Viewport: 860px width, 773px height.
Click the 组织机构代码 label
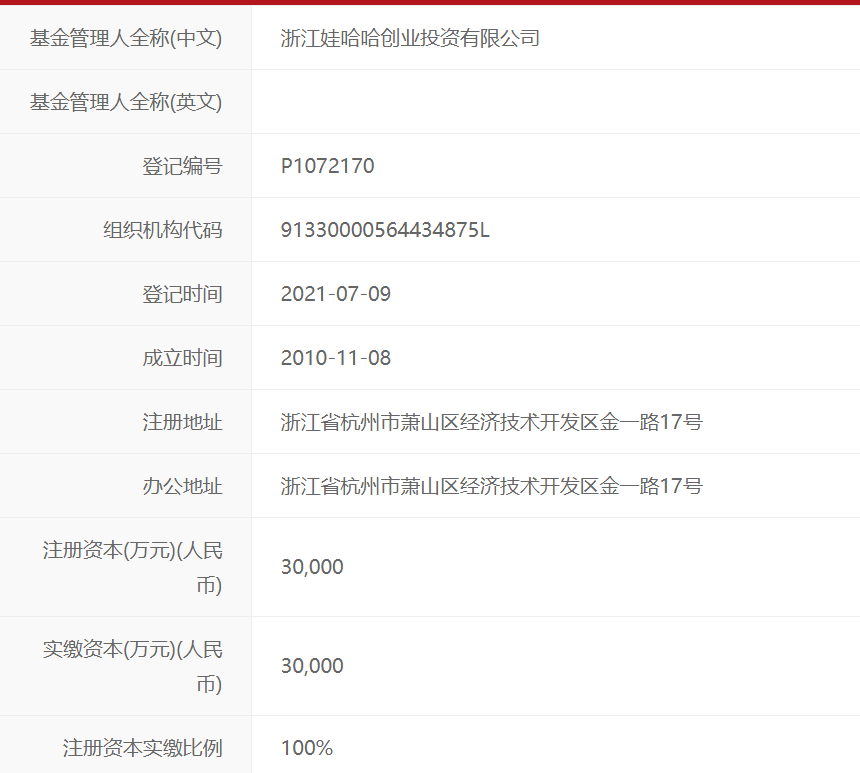click(162, 230)
